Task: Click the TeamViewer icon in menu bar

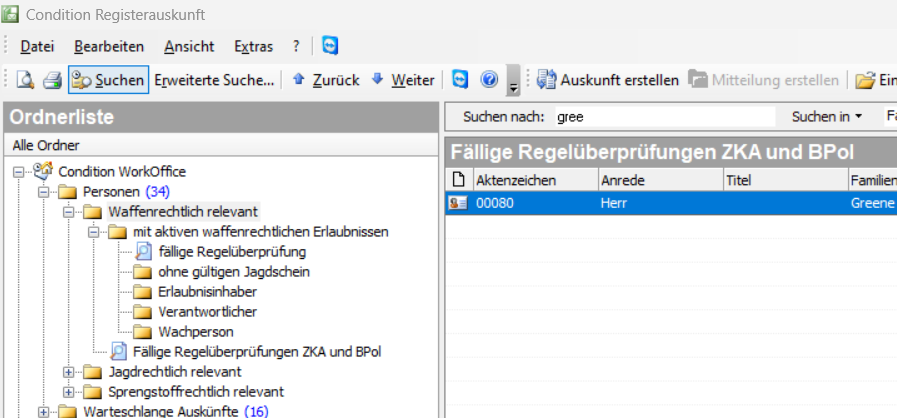Action: (x=330, y=46)
